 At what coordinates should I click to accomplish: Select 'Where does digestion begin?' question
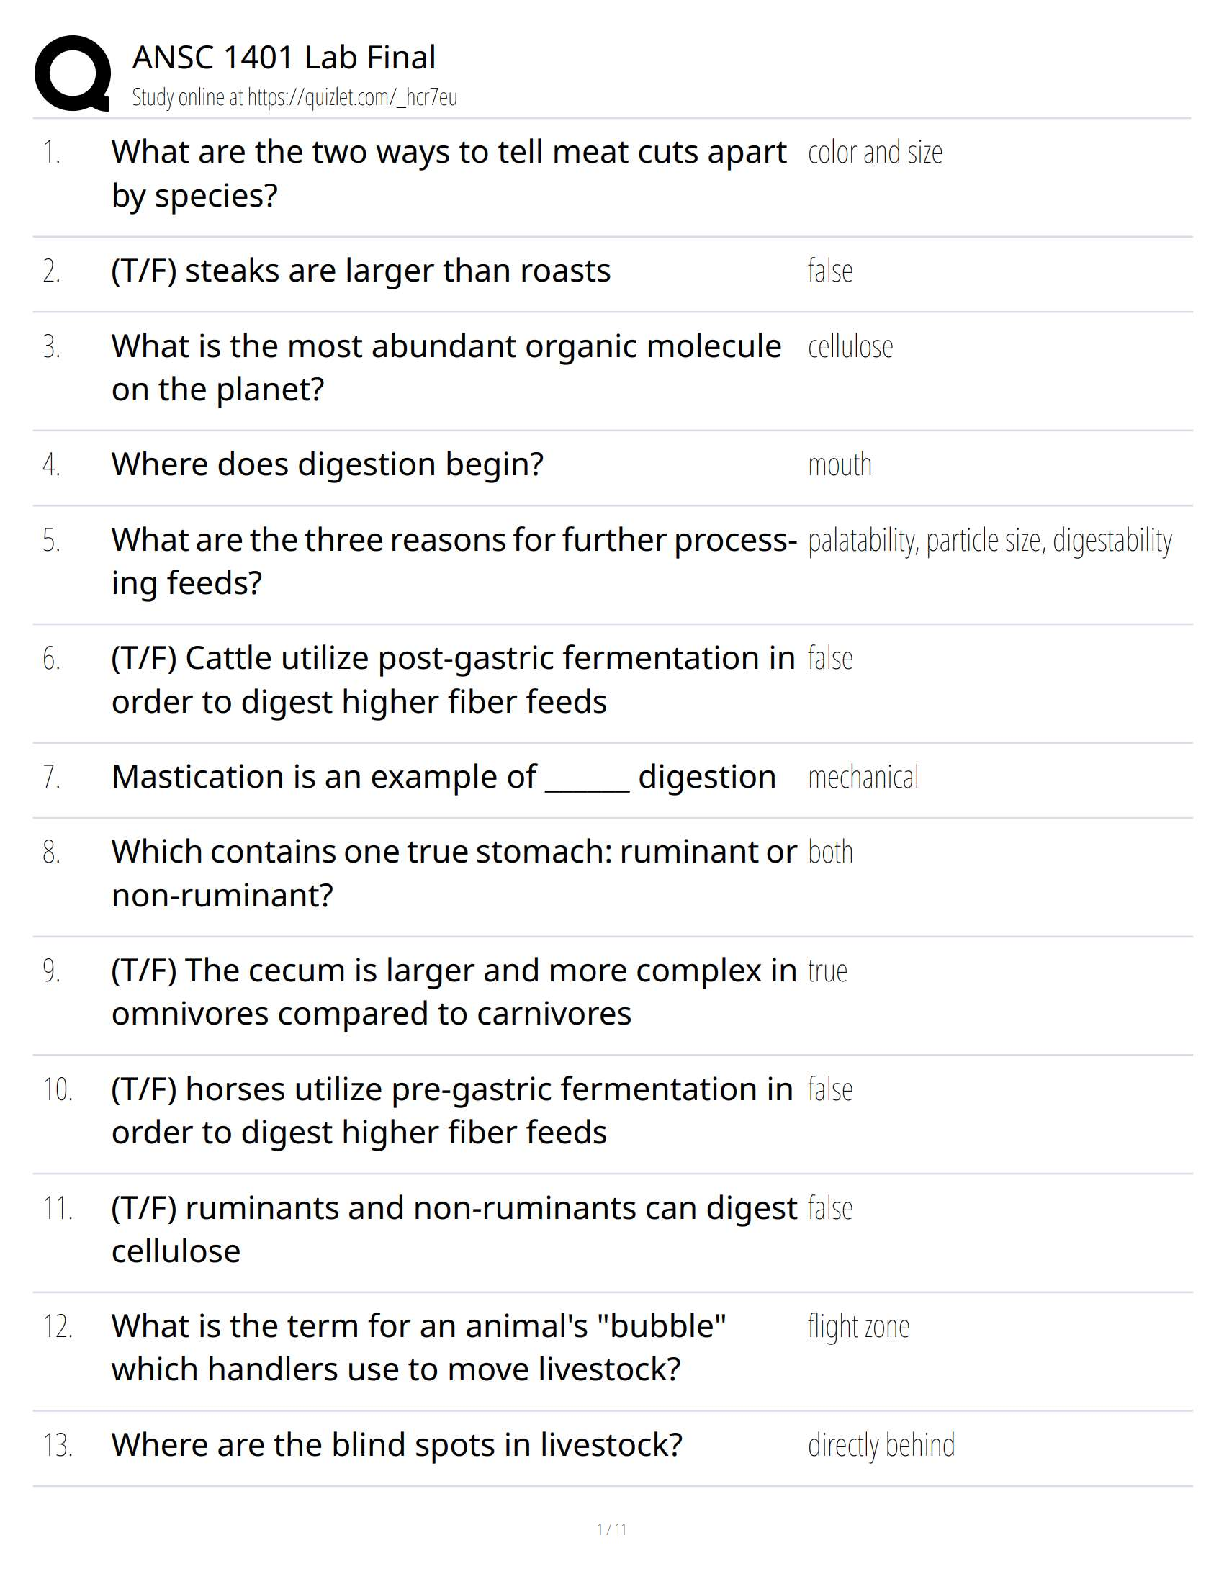(x=327, y=464)
